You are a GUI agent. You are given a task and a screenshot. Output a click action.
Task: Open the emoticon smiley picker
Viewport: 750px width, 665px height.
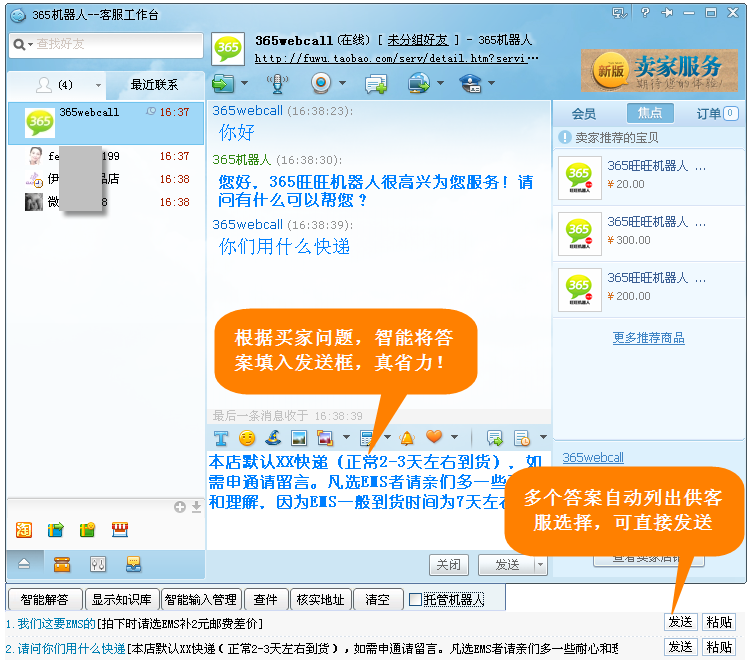pyautogui.click(x=247, y=437)
